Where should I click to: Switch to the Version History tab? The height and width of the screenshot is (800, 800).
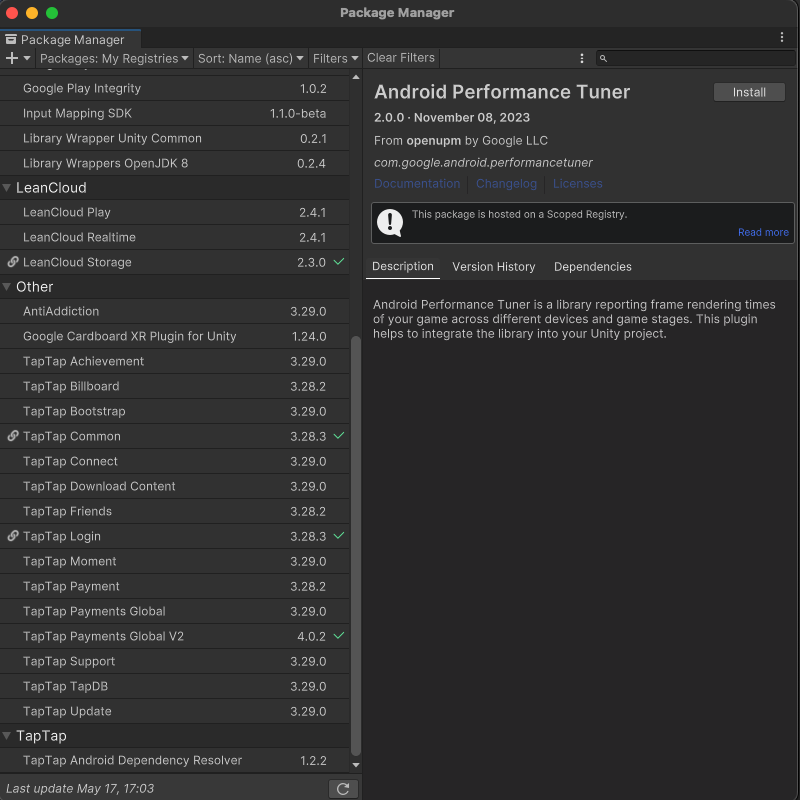coord(493,266)
